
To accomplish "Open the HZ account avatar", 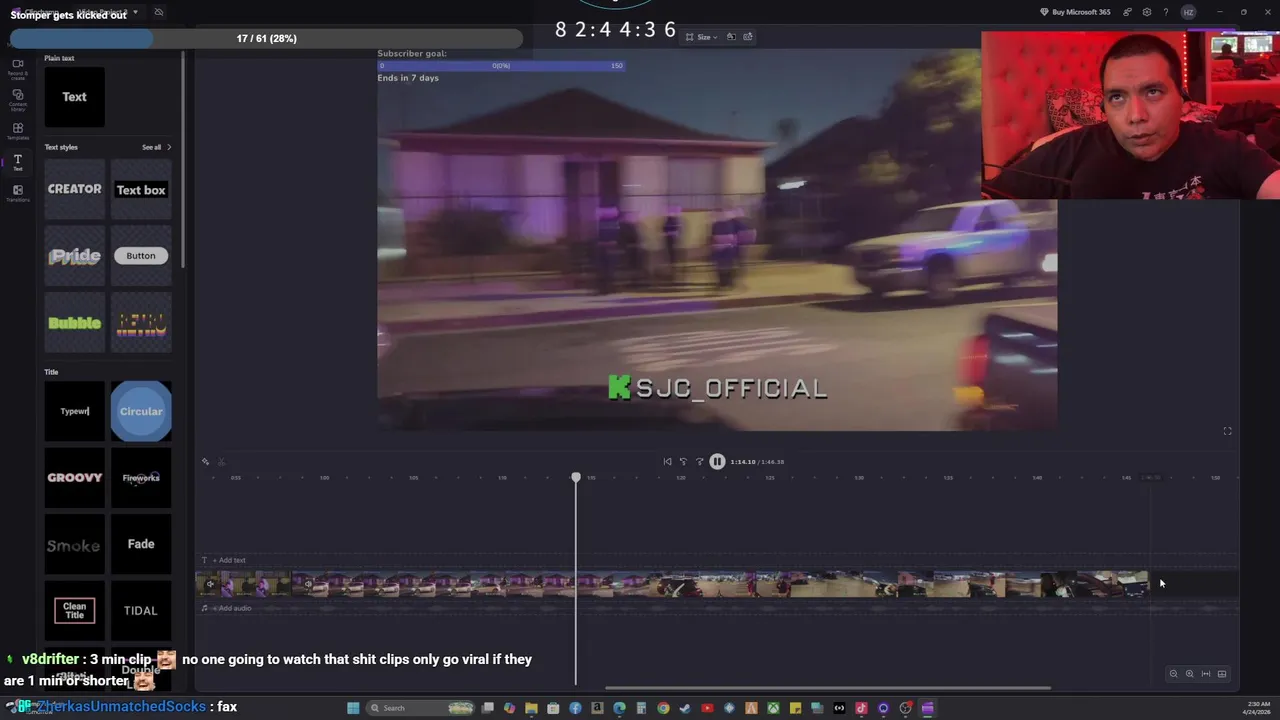I will tap(1188, 12).
